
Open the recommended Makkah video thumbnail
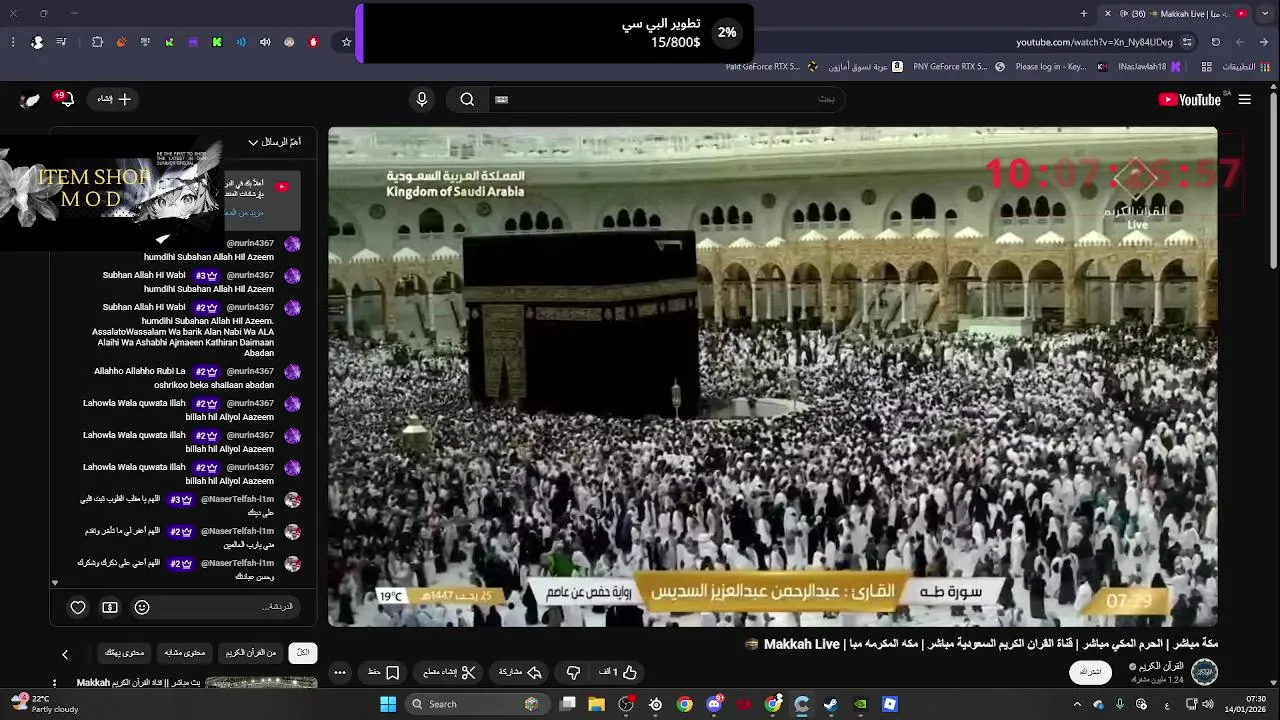click(261, 684)
